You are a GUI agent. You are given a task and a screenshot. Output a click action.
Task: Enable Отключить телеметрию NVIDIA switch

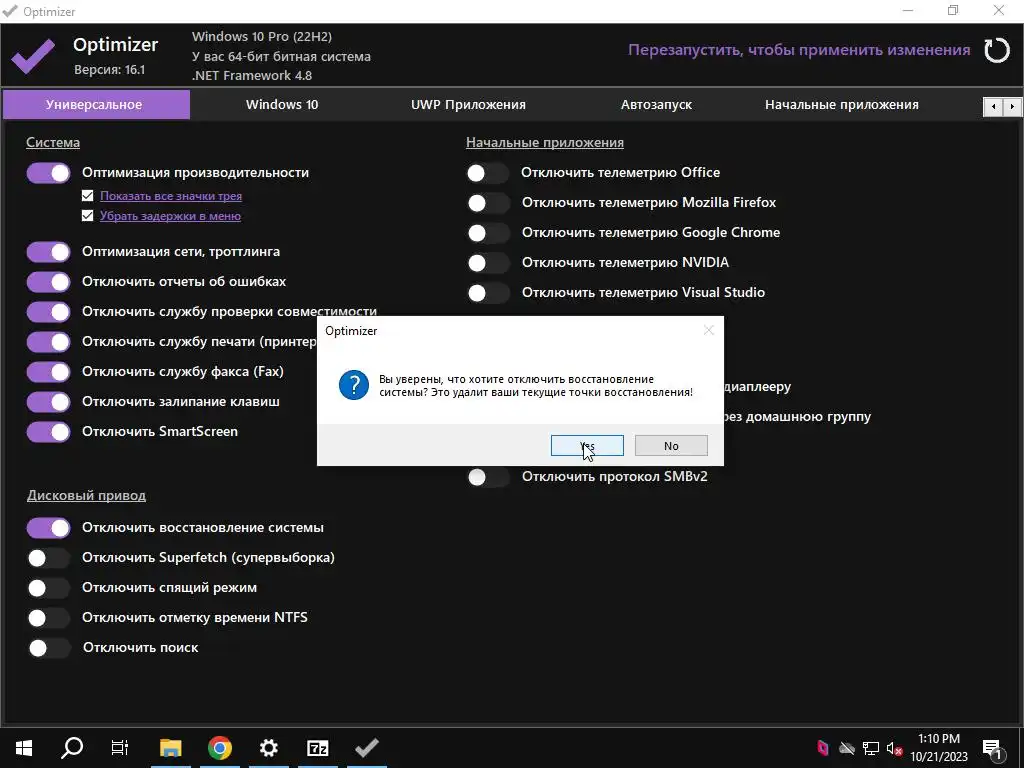point(488,263)
